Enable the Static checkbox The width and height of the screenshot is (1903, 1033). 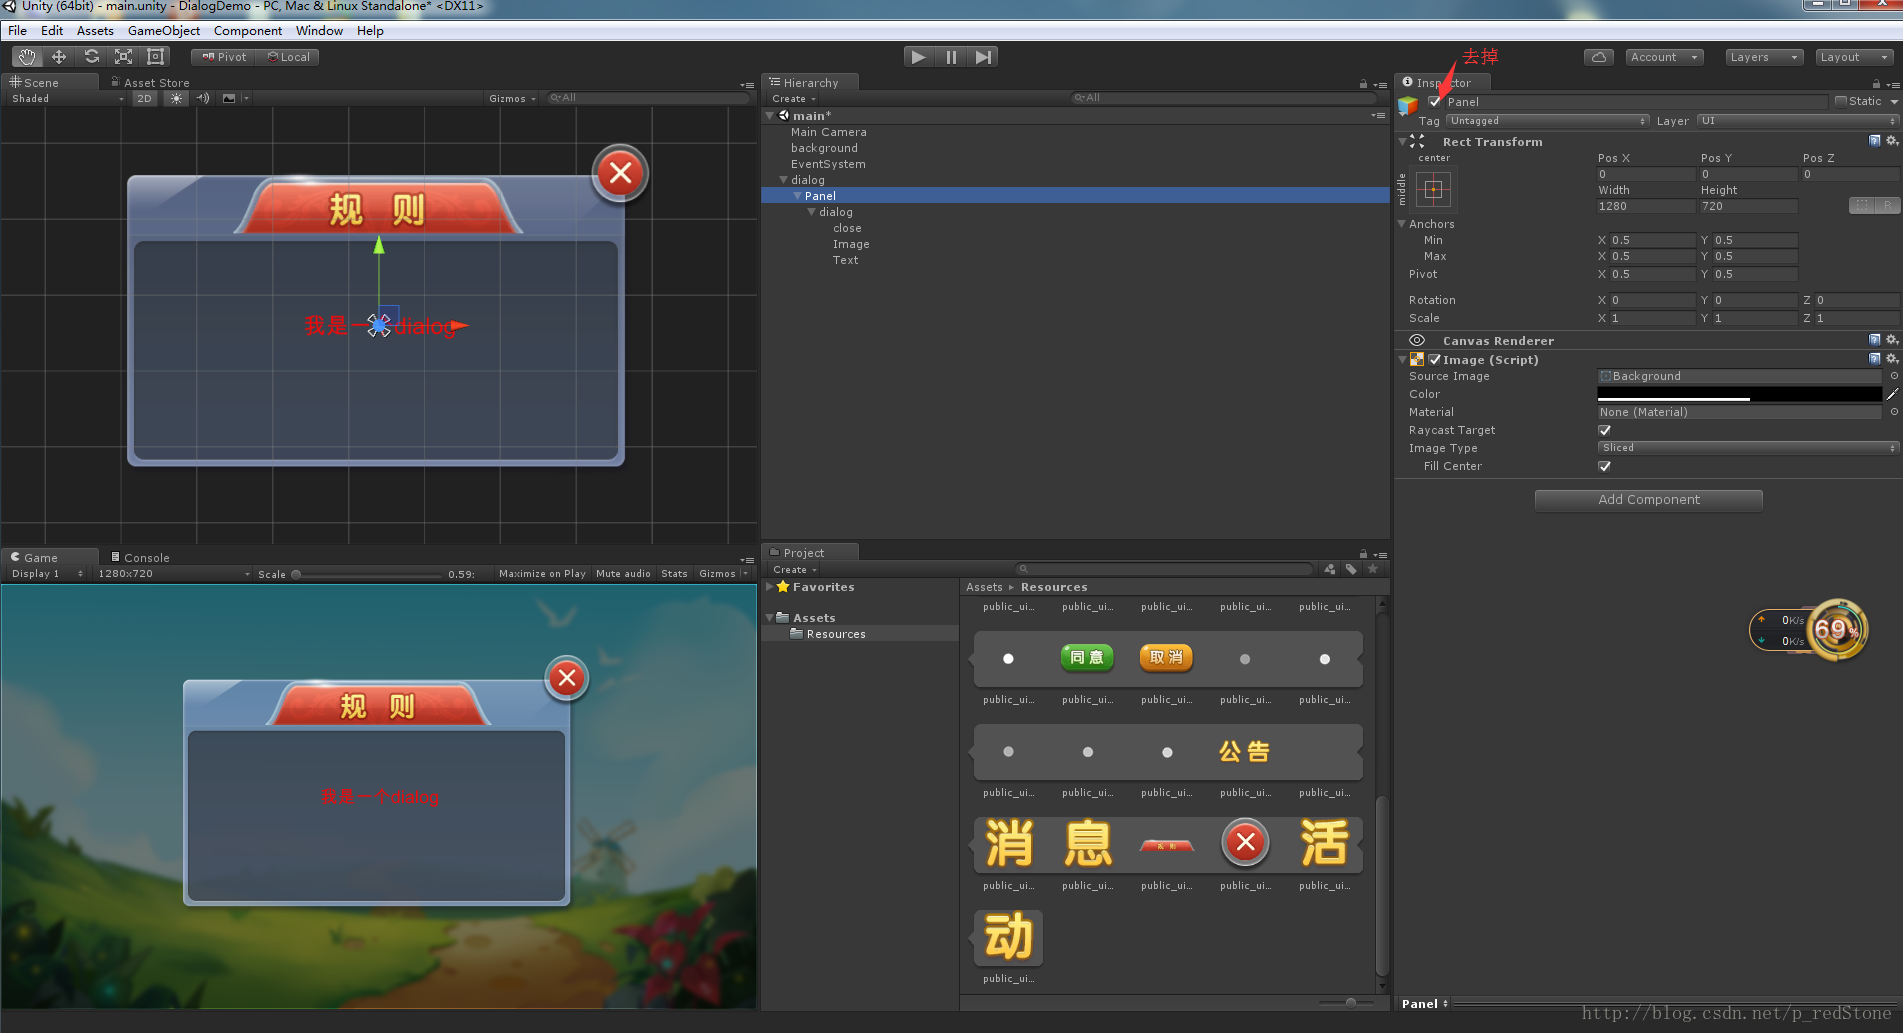(x=1841, y=101)
